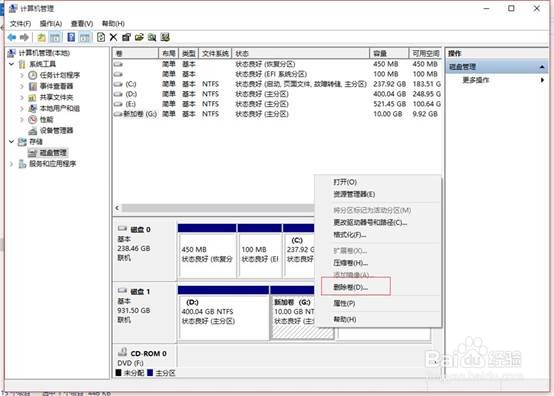Select the (D:) 400.04 GB partition block
Viewport: 554px width, 396px height.
(x=223, y=313)
